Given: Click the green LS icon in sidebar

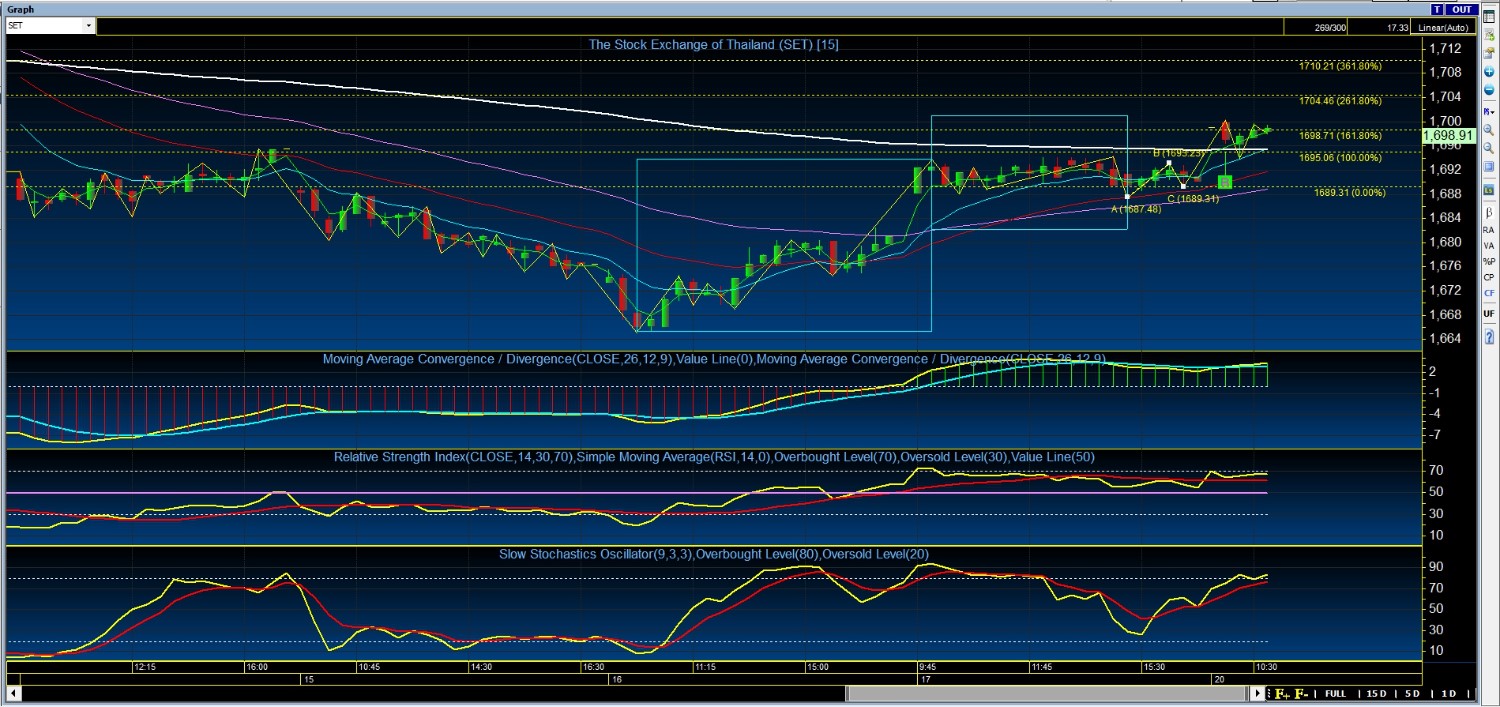Looking at the screenshot, I should coord(1489,190).
